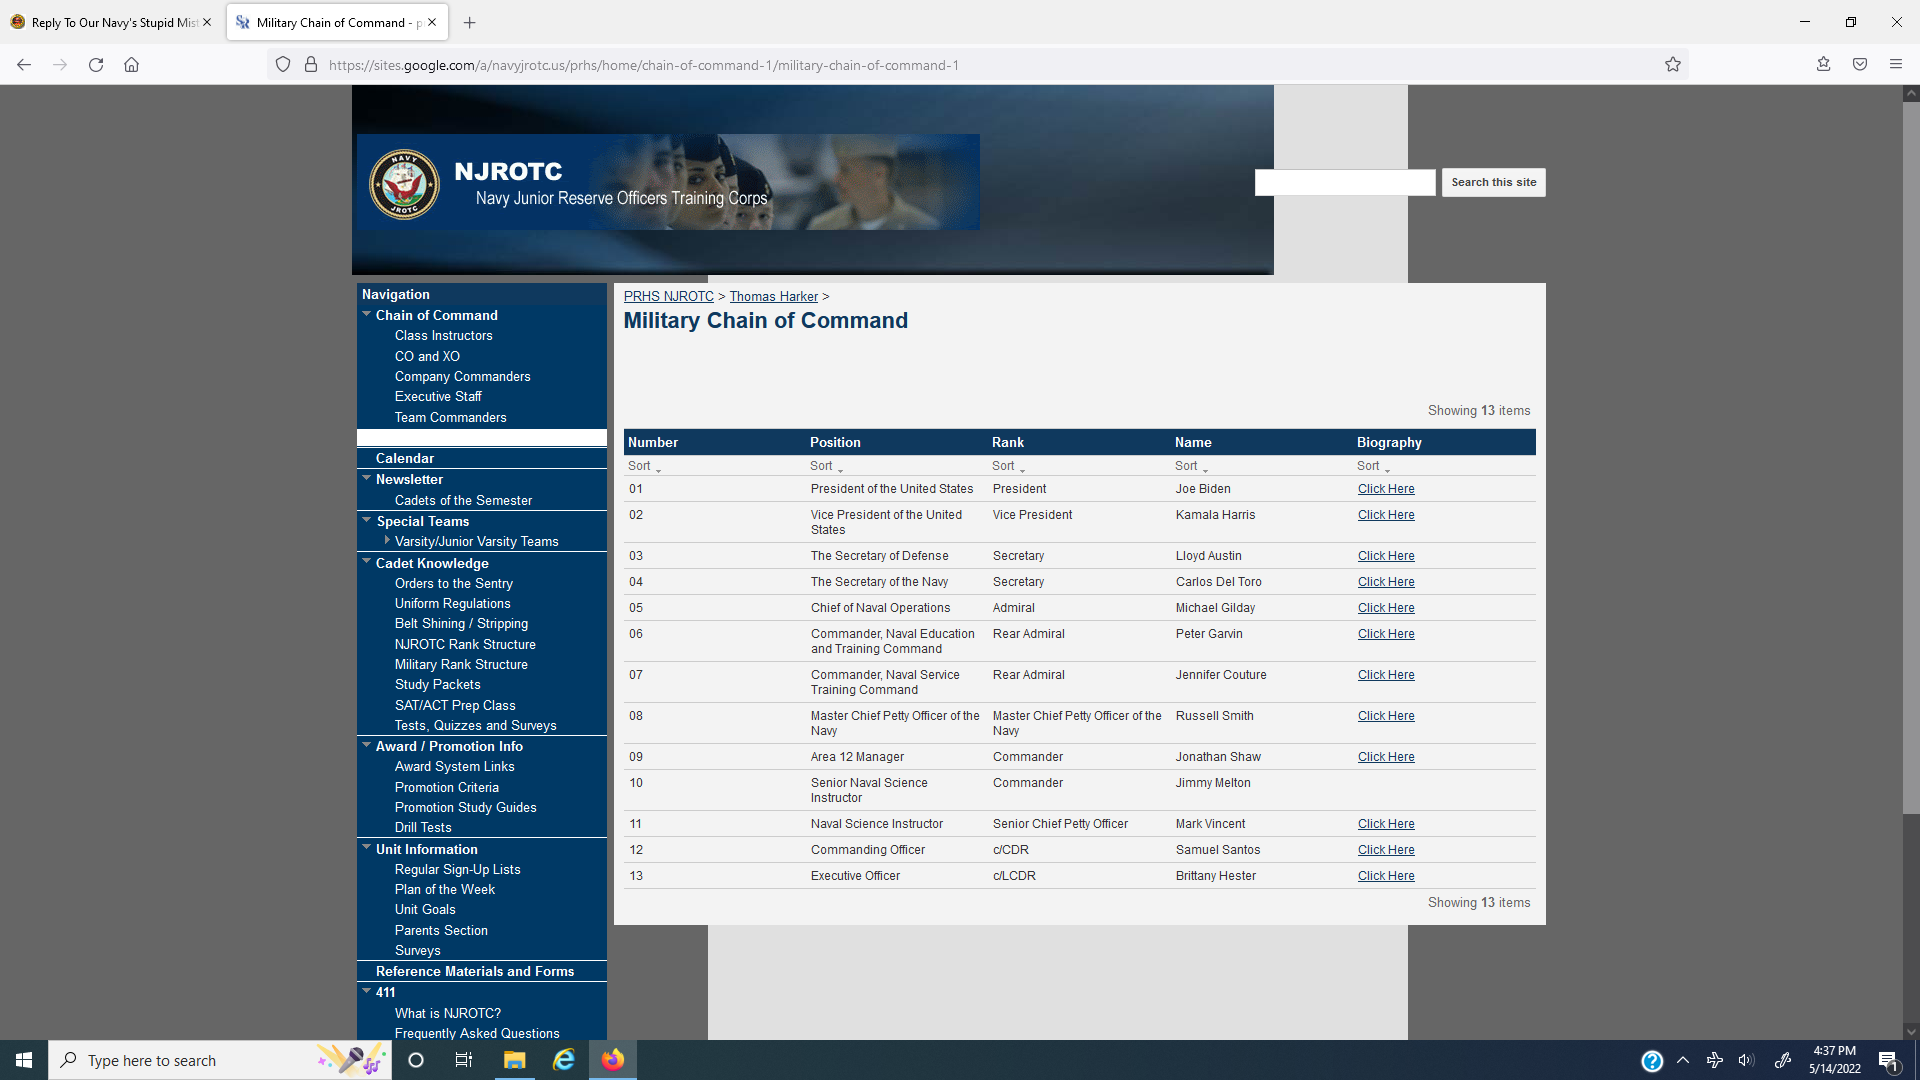
Task: Click the Firefox reload page icon
Action: pos(96,65)
